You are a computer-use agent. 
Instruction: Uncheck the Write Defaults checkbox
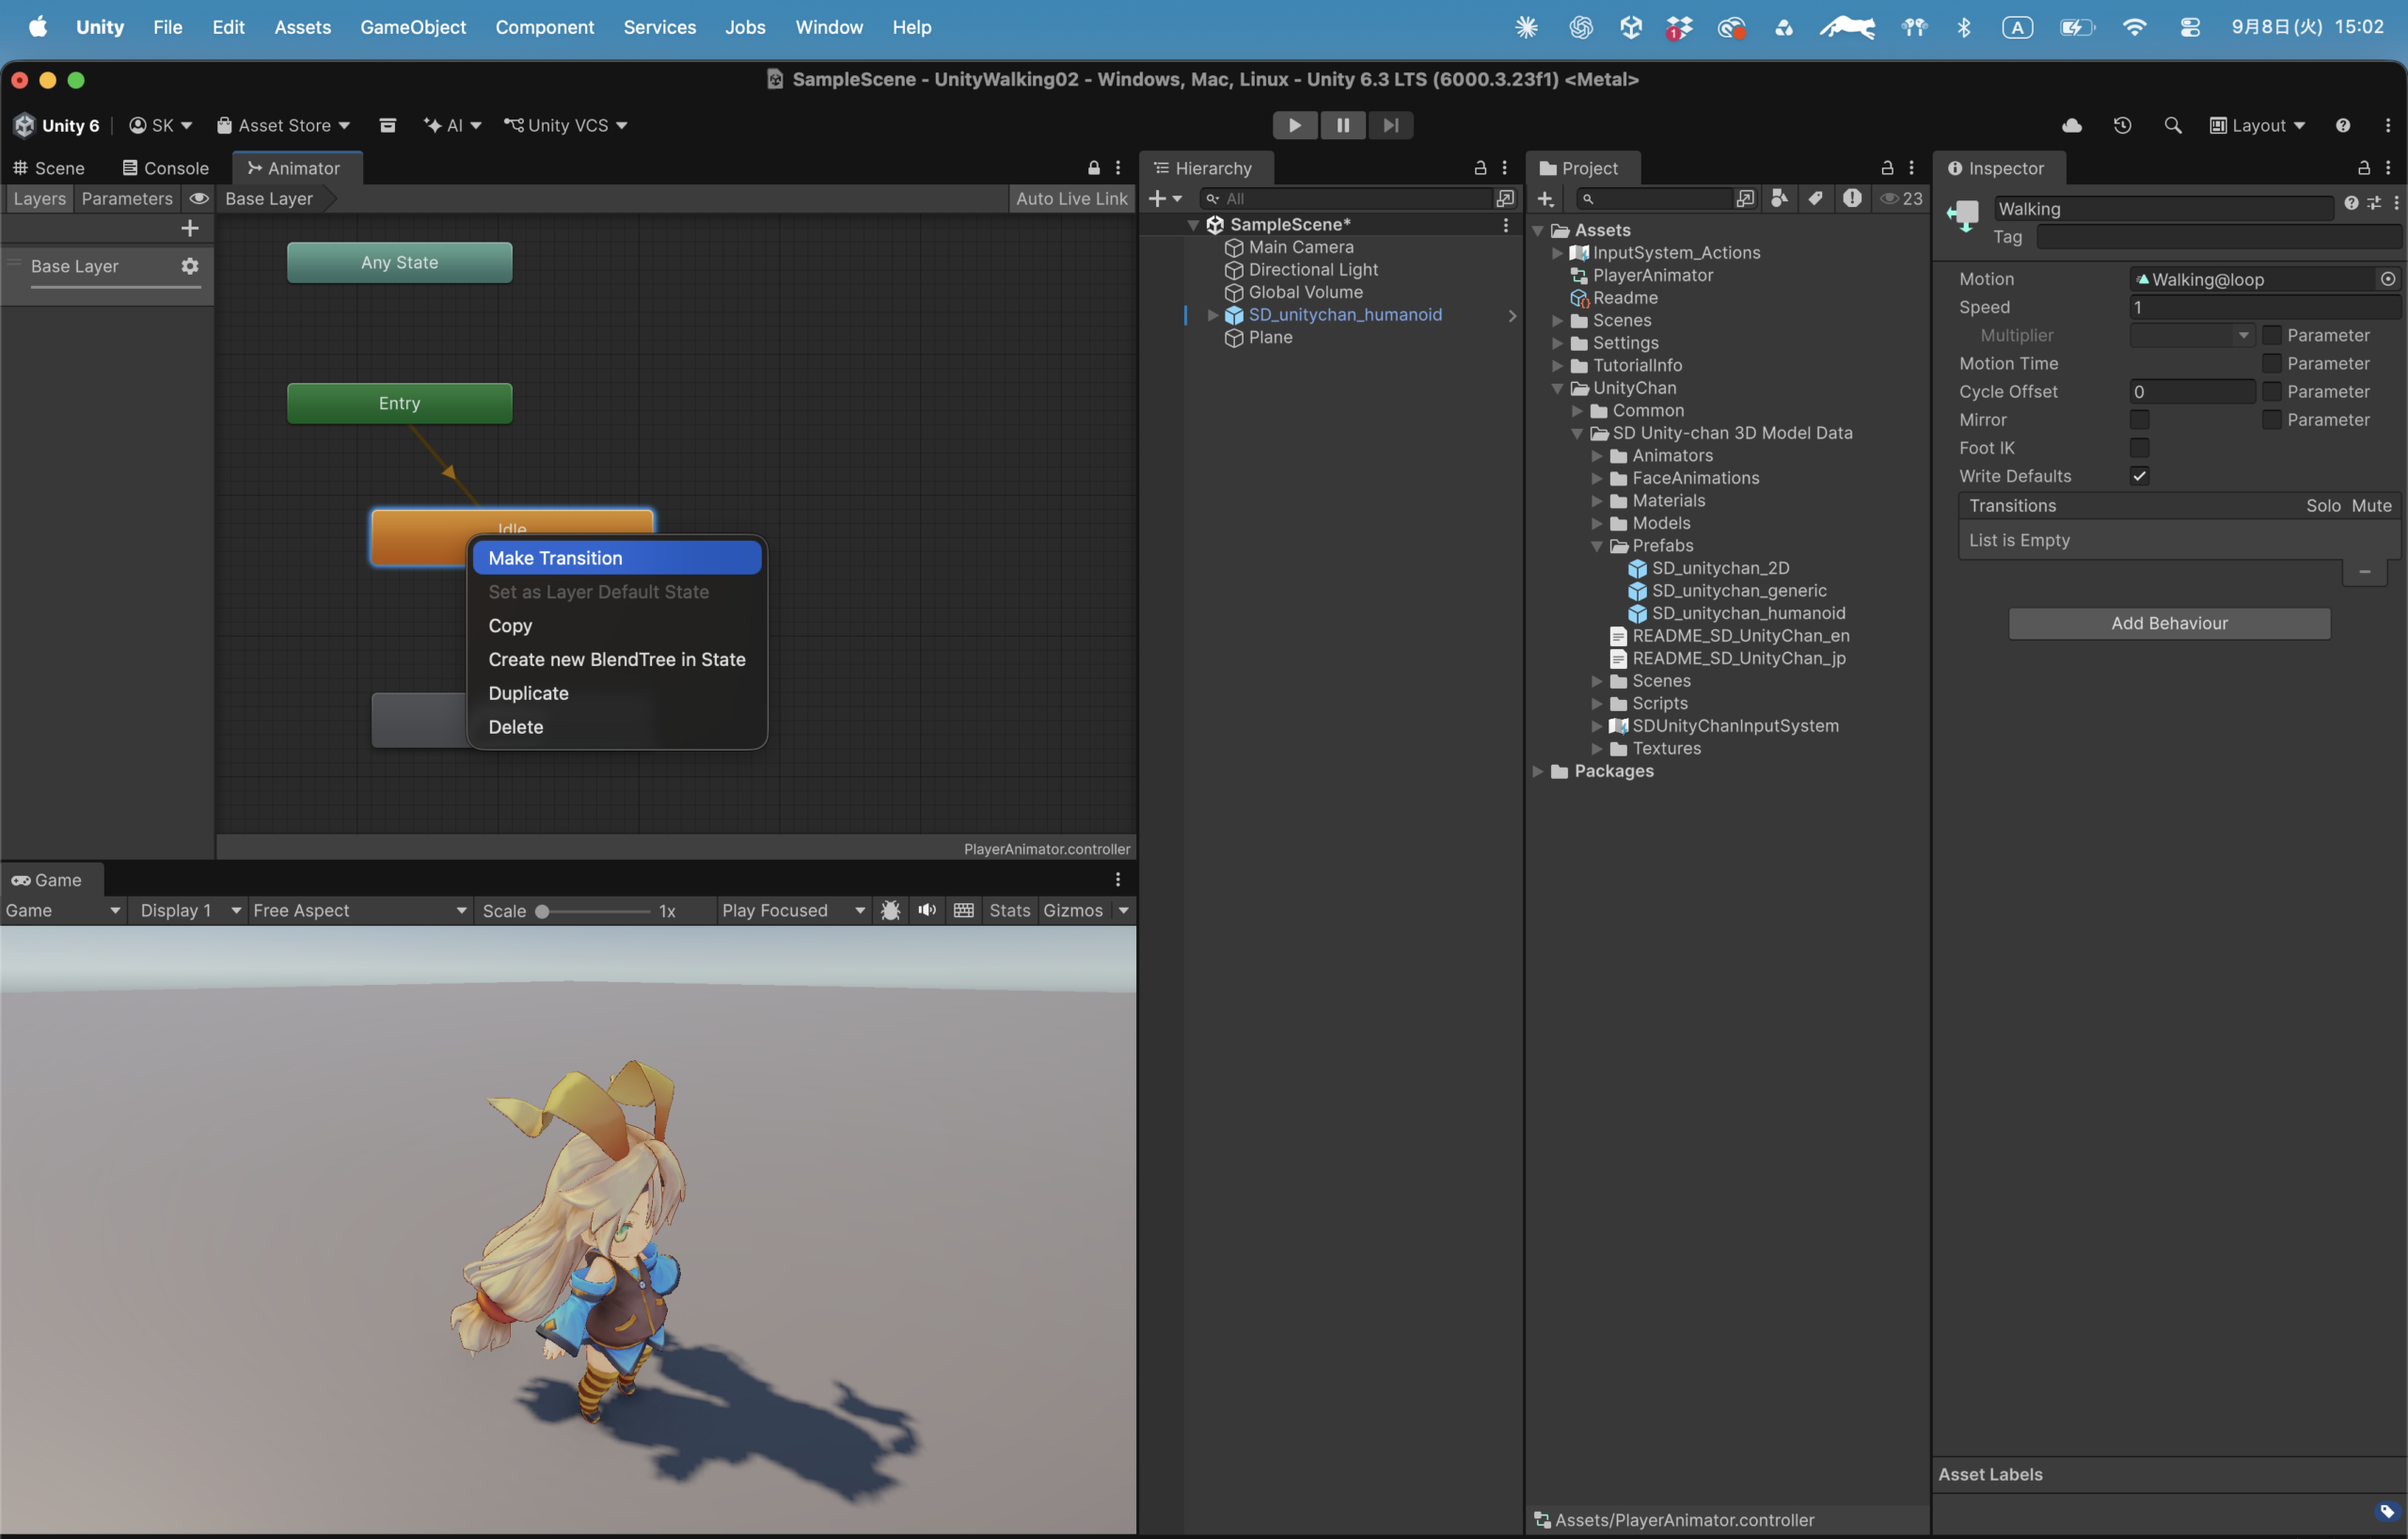tap(2139, 476)
